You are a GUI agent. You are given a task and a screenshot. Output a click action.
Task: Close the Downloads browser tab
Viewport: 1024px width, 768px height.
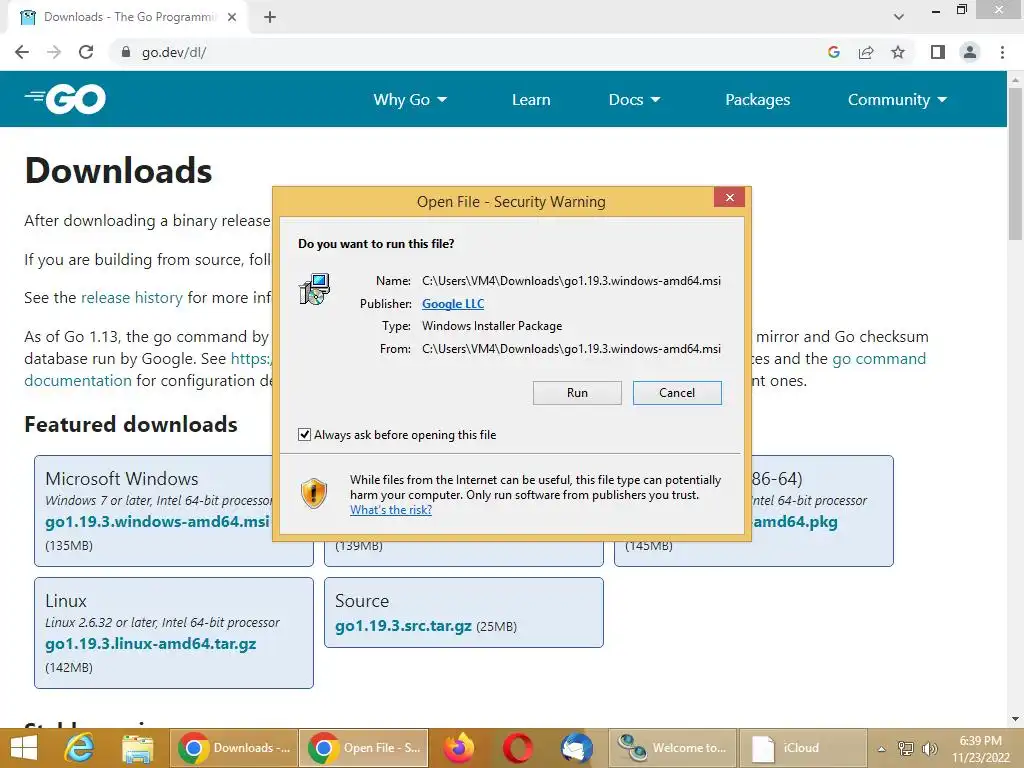pyautogui.click(x=232, y=17)
